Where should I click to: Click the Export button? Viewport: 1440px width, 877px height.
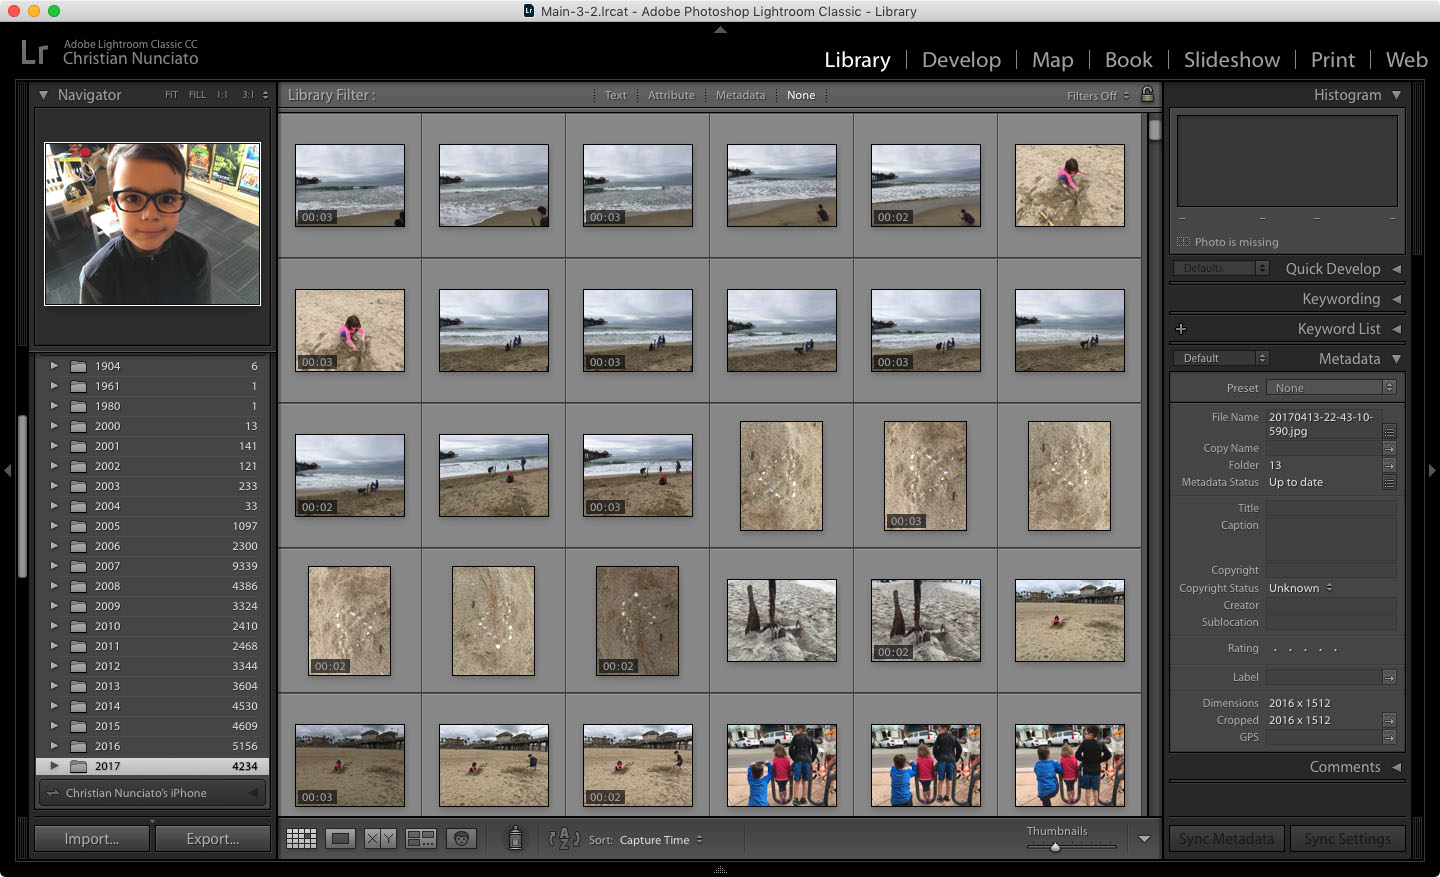[x=213, y=839]
